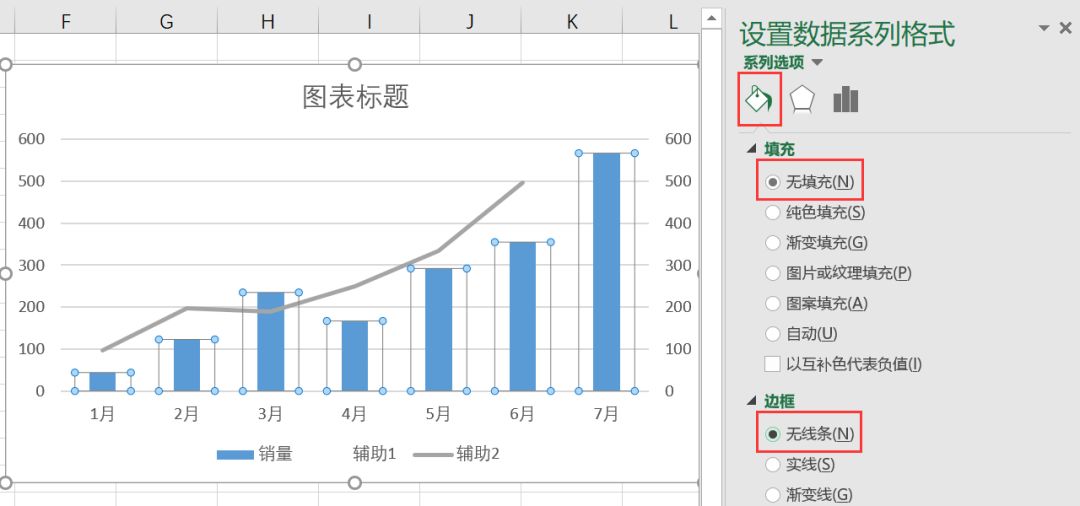Screen dimensions: 1080x506
Task: Close the 设置数据系列格式 pane
Action: point(1065,29)
